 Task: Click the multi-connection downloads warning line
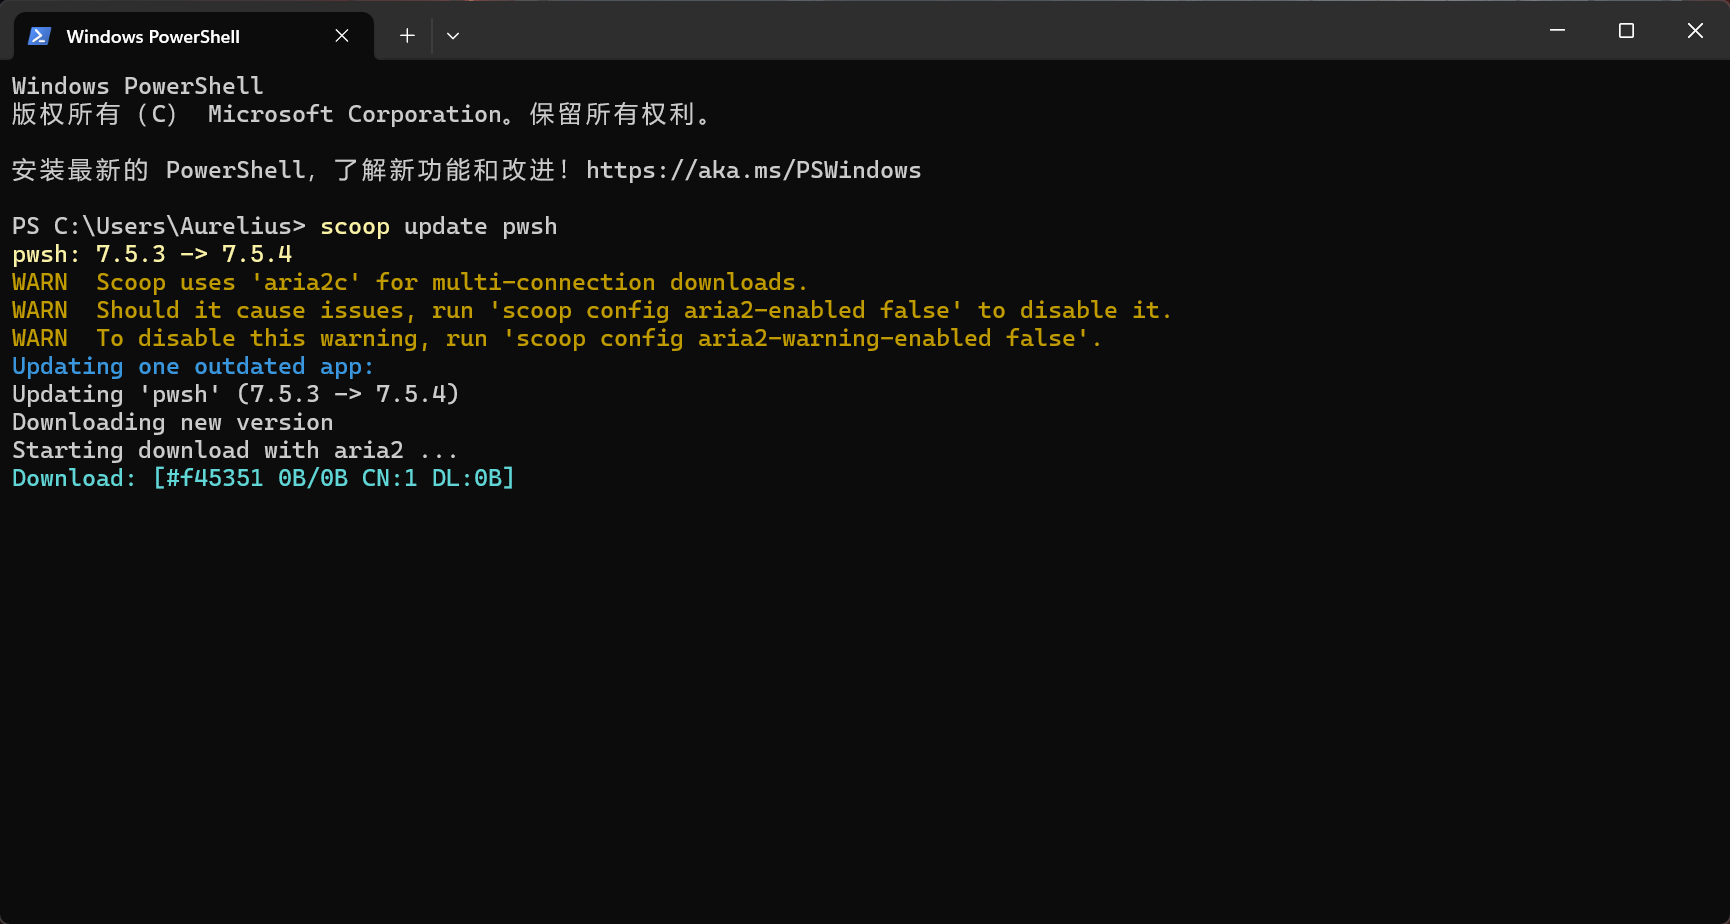(x=410, y=283)
